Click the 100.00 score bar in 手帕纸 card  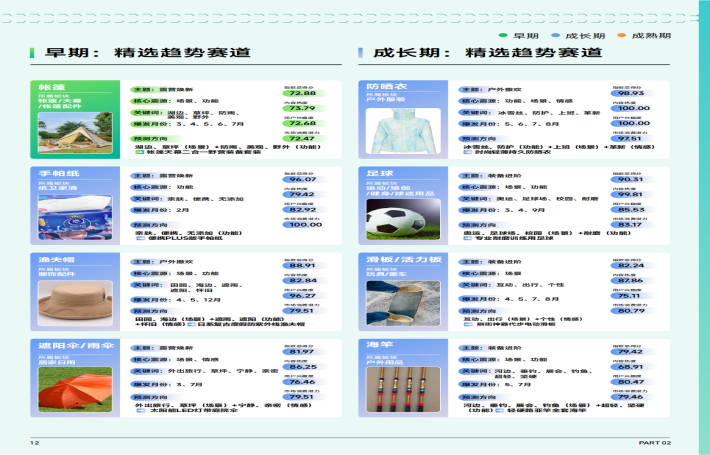click(x=301, y=225)
